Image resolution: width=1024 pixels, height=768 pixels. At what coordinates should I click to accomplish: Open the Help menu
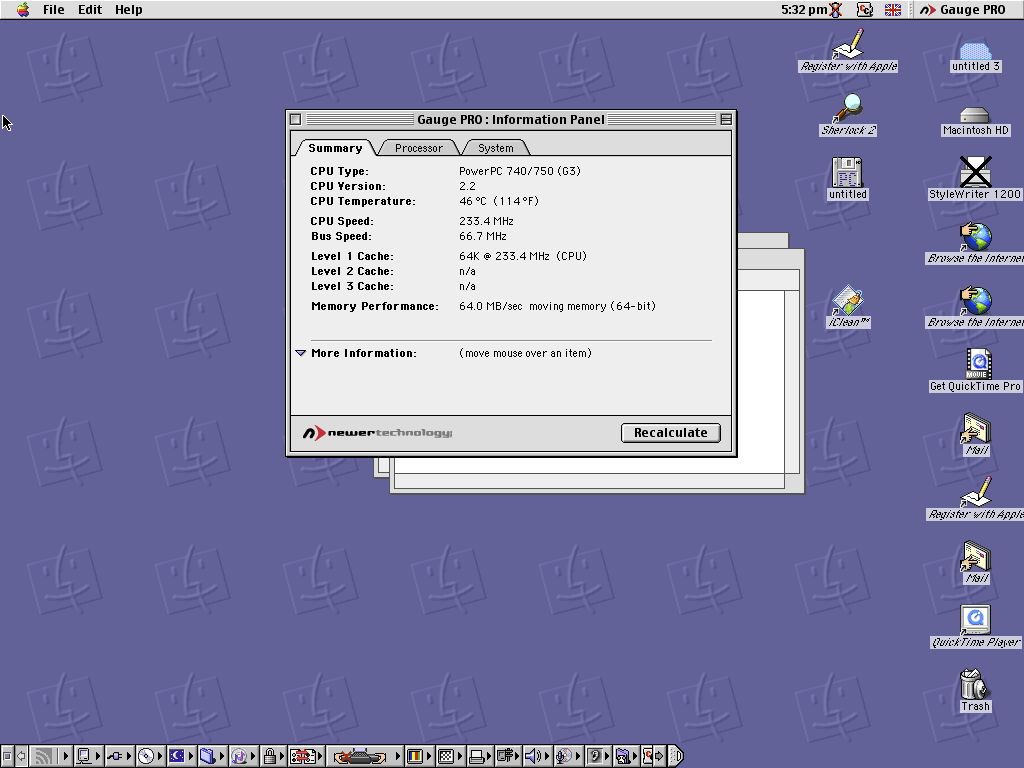coord(129,10)
